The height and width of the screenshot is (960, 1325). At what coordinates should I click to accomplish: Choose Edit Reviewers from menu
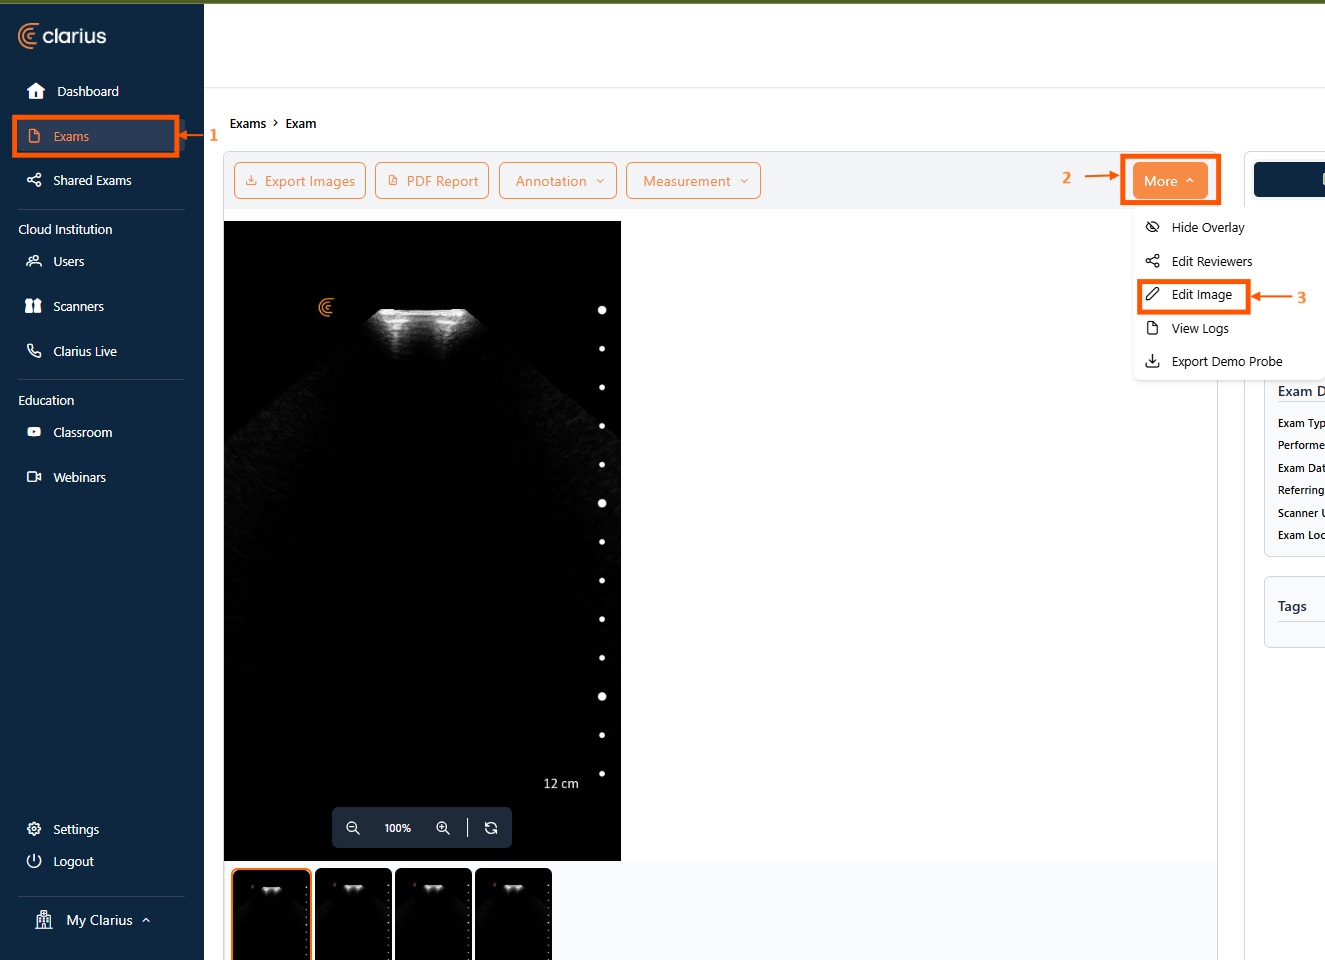[x=1198, y=261]
